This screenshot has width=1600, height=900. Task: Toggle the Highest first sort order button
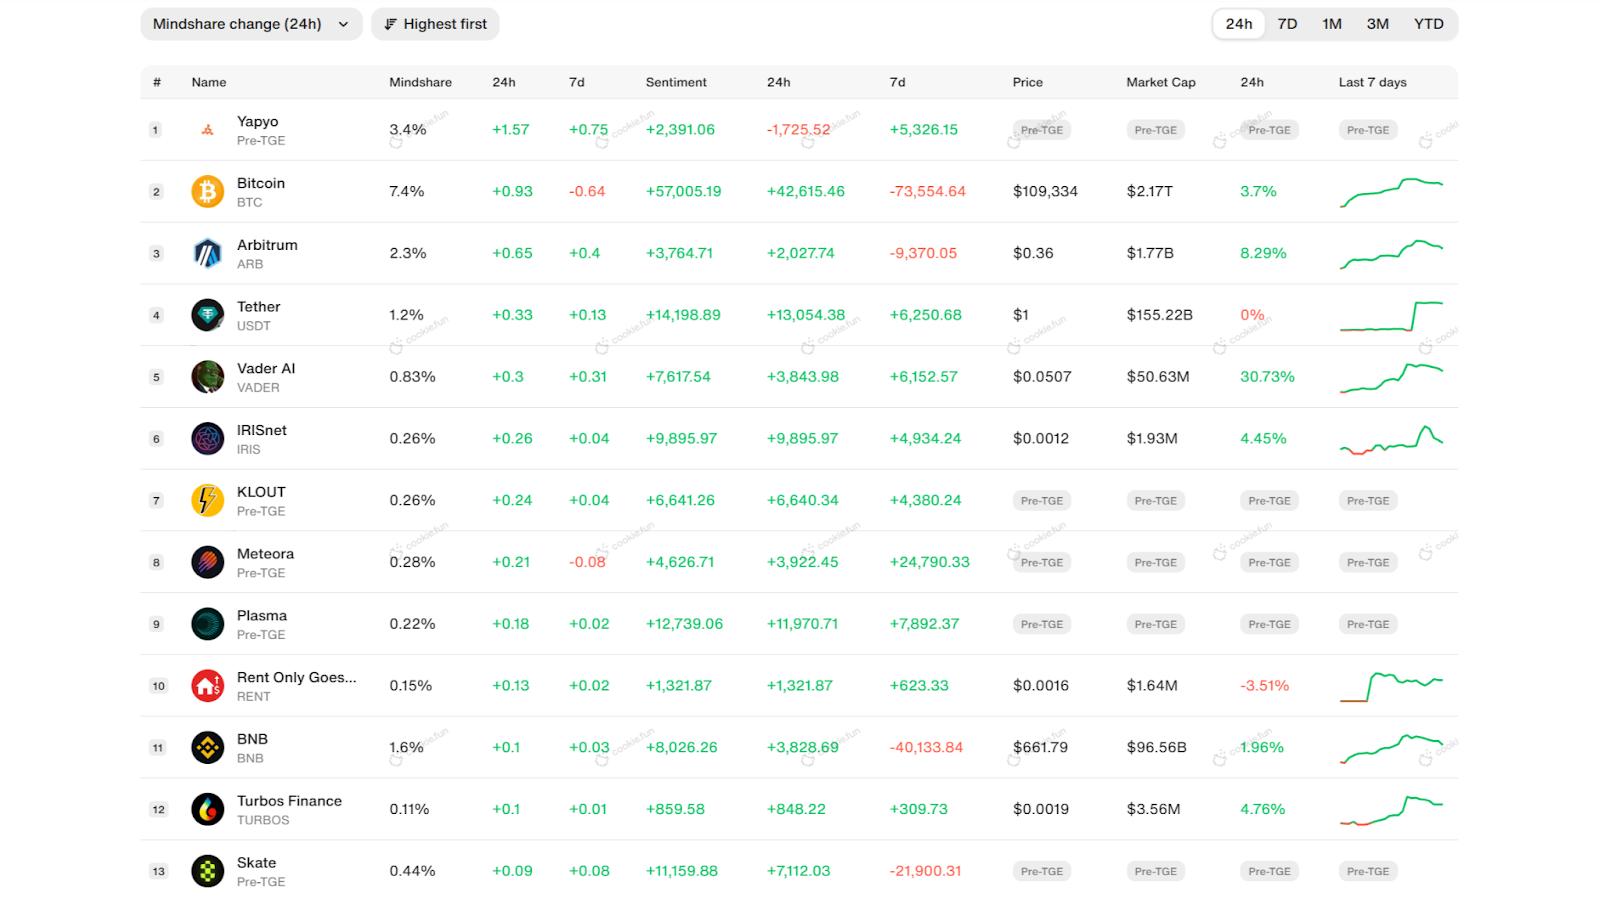pos(435,24)
